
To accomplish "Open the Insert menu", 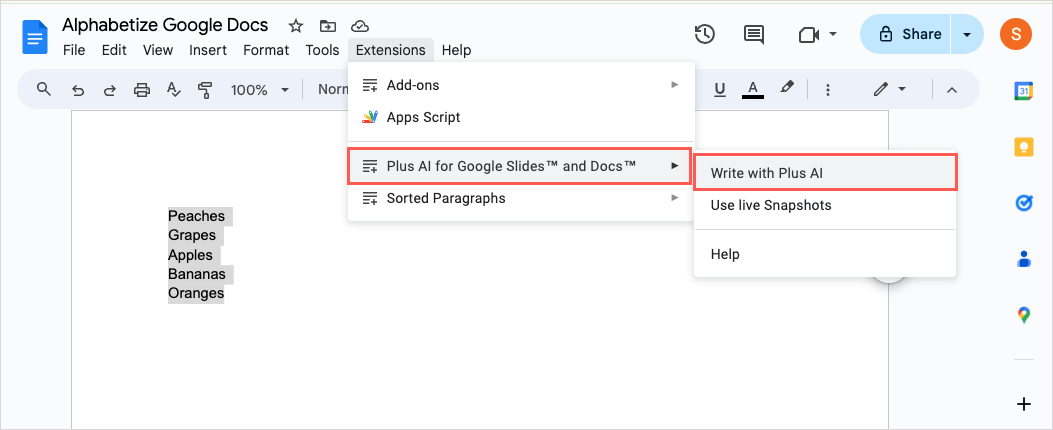I will point(208,50).
